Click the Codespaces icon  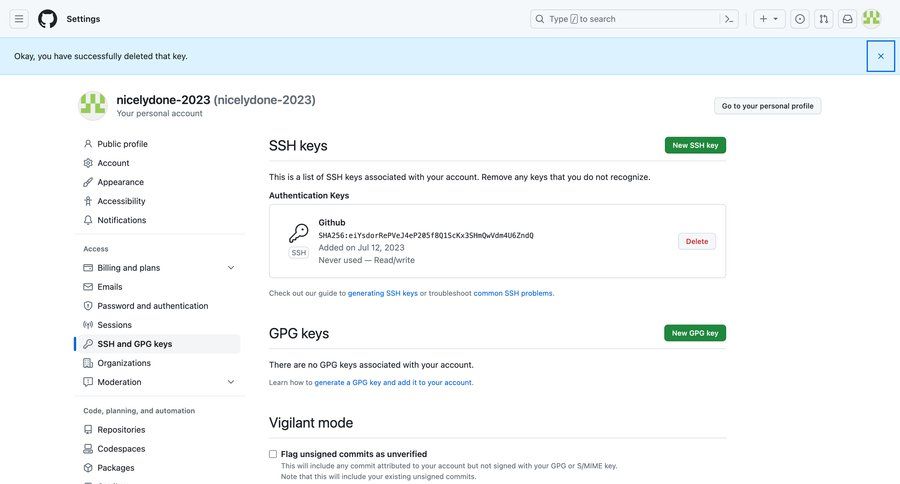point(88,448)
